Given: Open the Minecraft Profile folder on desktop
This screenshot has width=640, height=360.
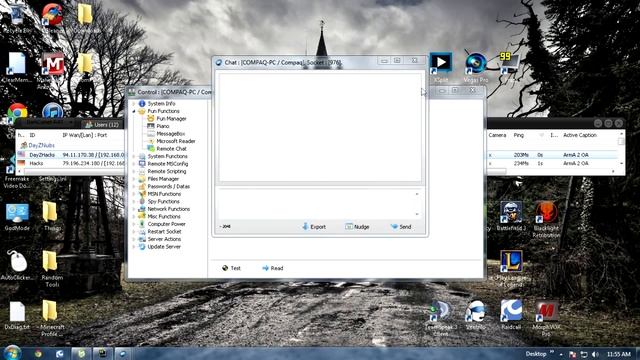Looking at the screenshot, I should point(52,318).
